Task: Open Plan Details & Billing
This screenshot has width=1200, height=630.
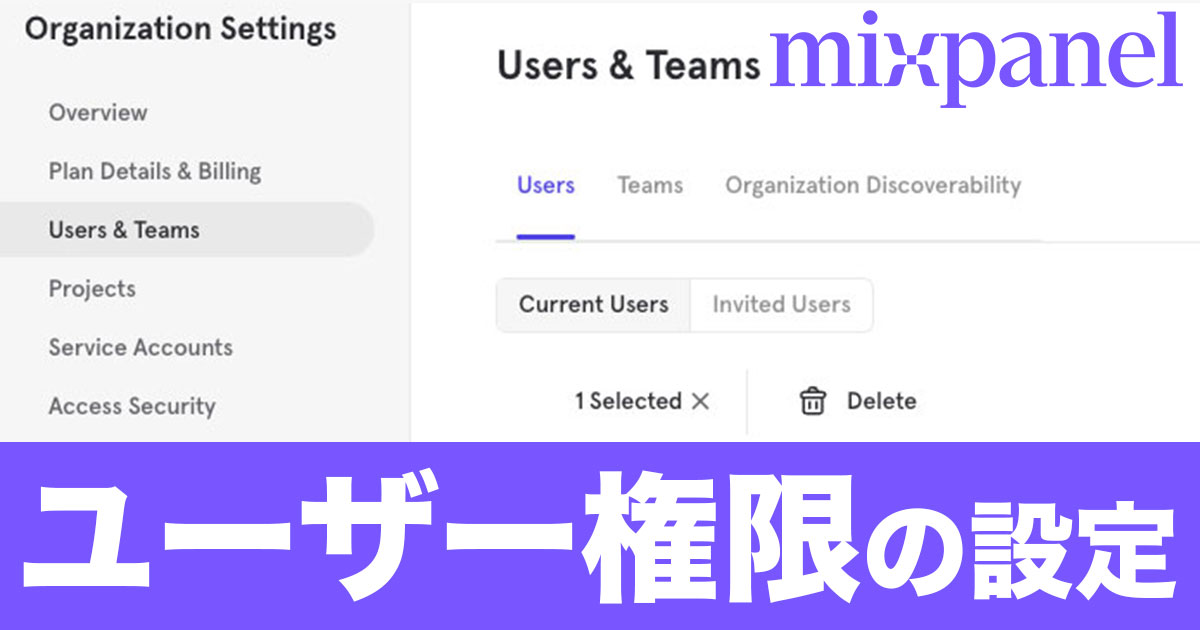Action: click(x=155, y=171)
